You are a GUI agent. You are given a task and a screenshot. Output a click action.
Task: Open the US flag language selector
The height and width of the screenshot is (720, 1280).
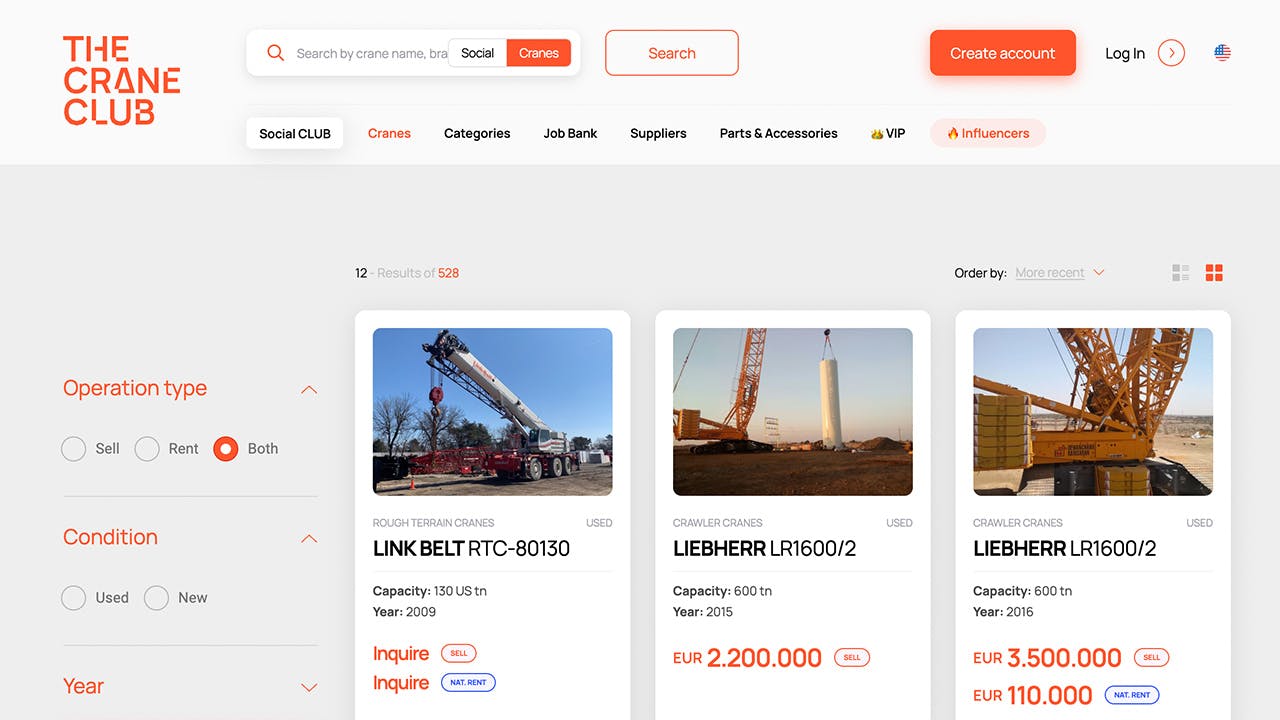[x=1222, y=53]
